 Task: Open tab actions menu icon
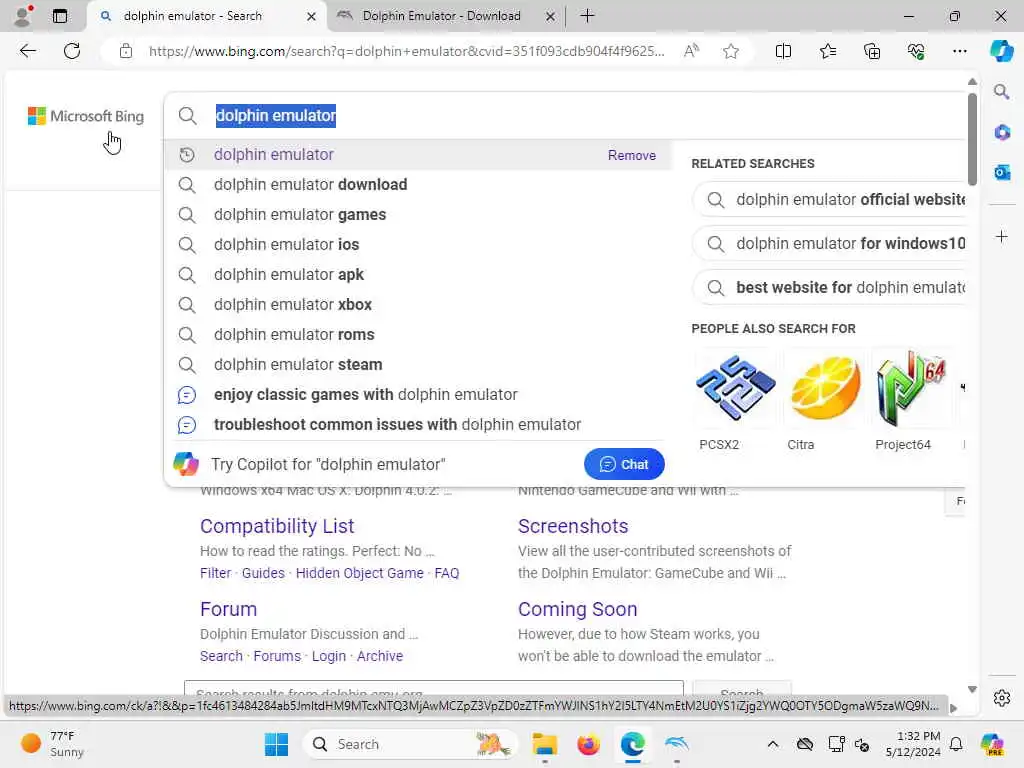[x=59, y=16]
